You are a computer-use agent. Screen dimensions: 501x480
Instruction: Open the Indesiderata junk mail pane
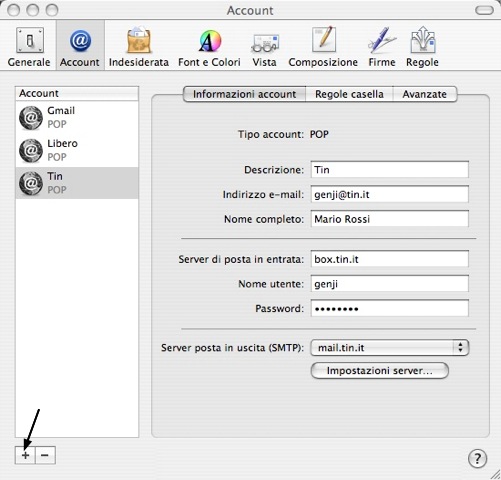(139, 47)
